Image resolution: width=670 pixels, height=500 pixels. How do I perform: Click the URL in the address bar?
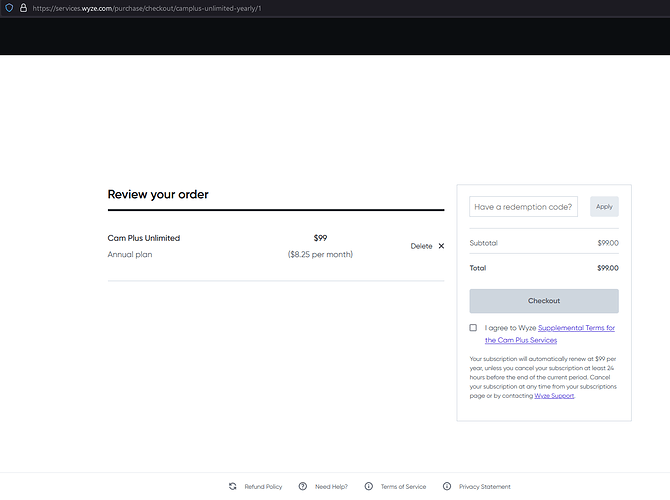point(147,8)
